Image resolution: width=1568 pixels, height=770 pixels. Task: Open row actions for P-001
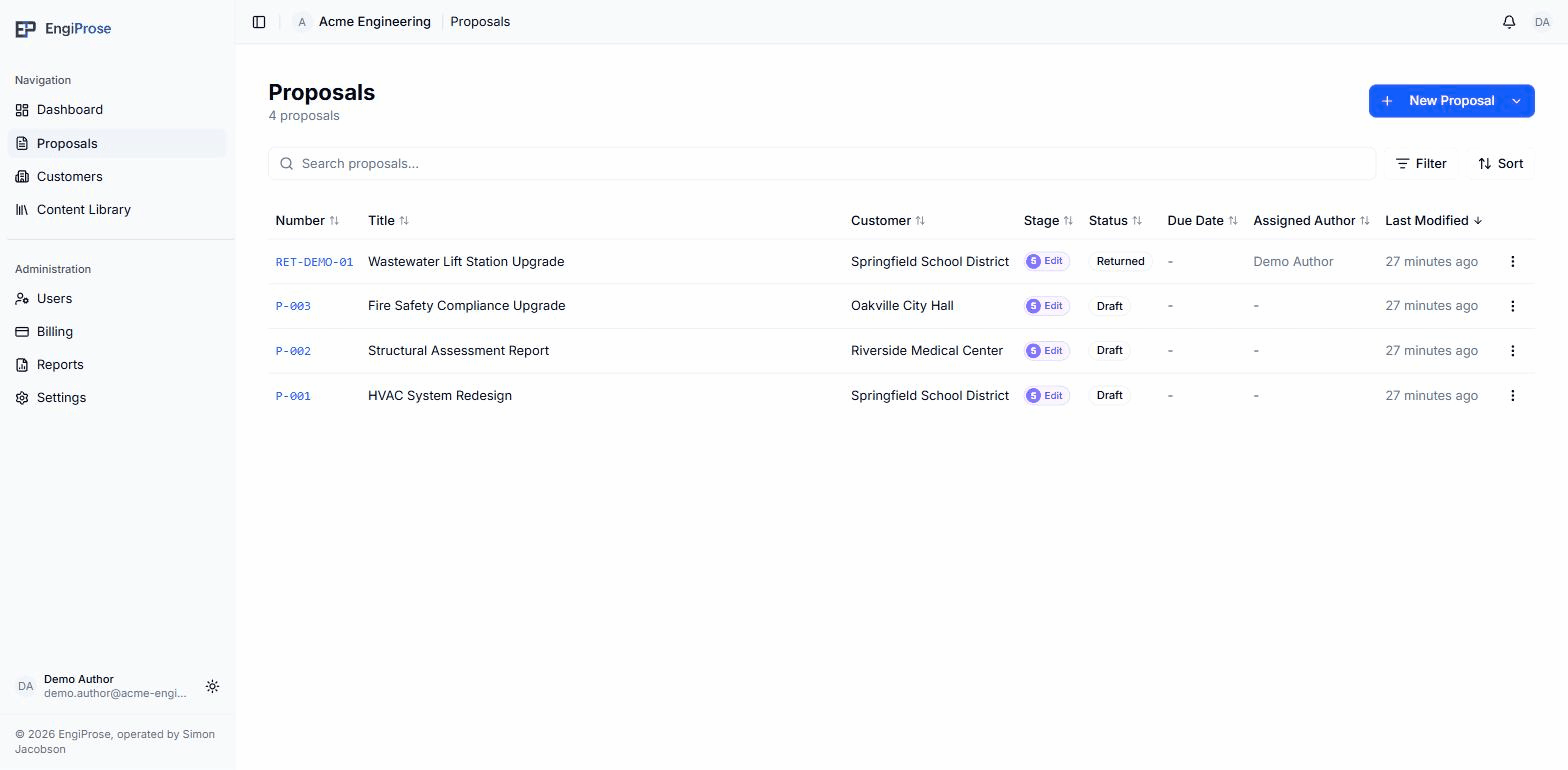pyautogui.click(x=1512, y=396)
